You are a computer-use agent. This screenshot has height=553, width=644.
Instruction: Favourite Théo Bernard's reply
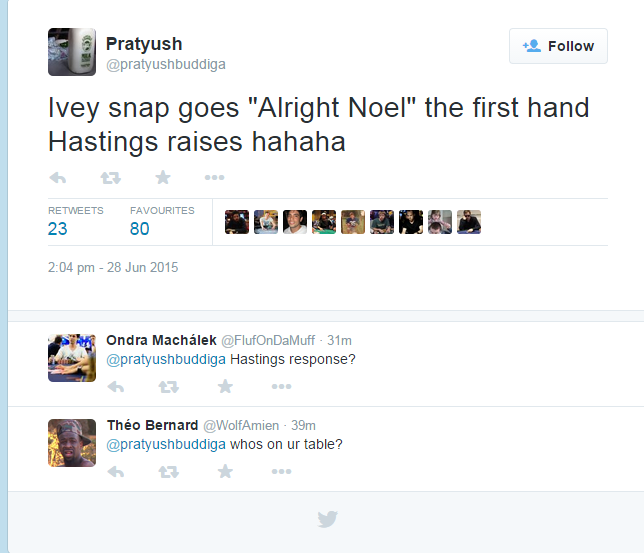(x=225, y=471)
